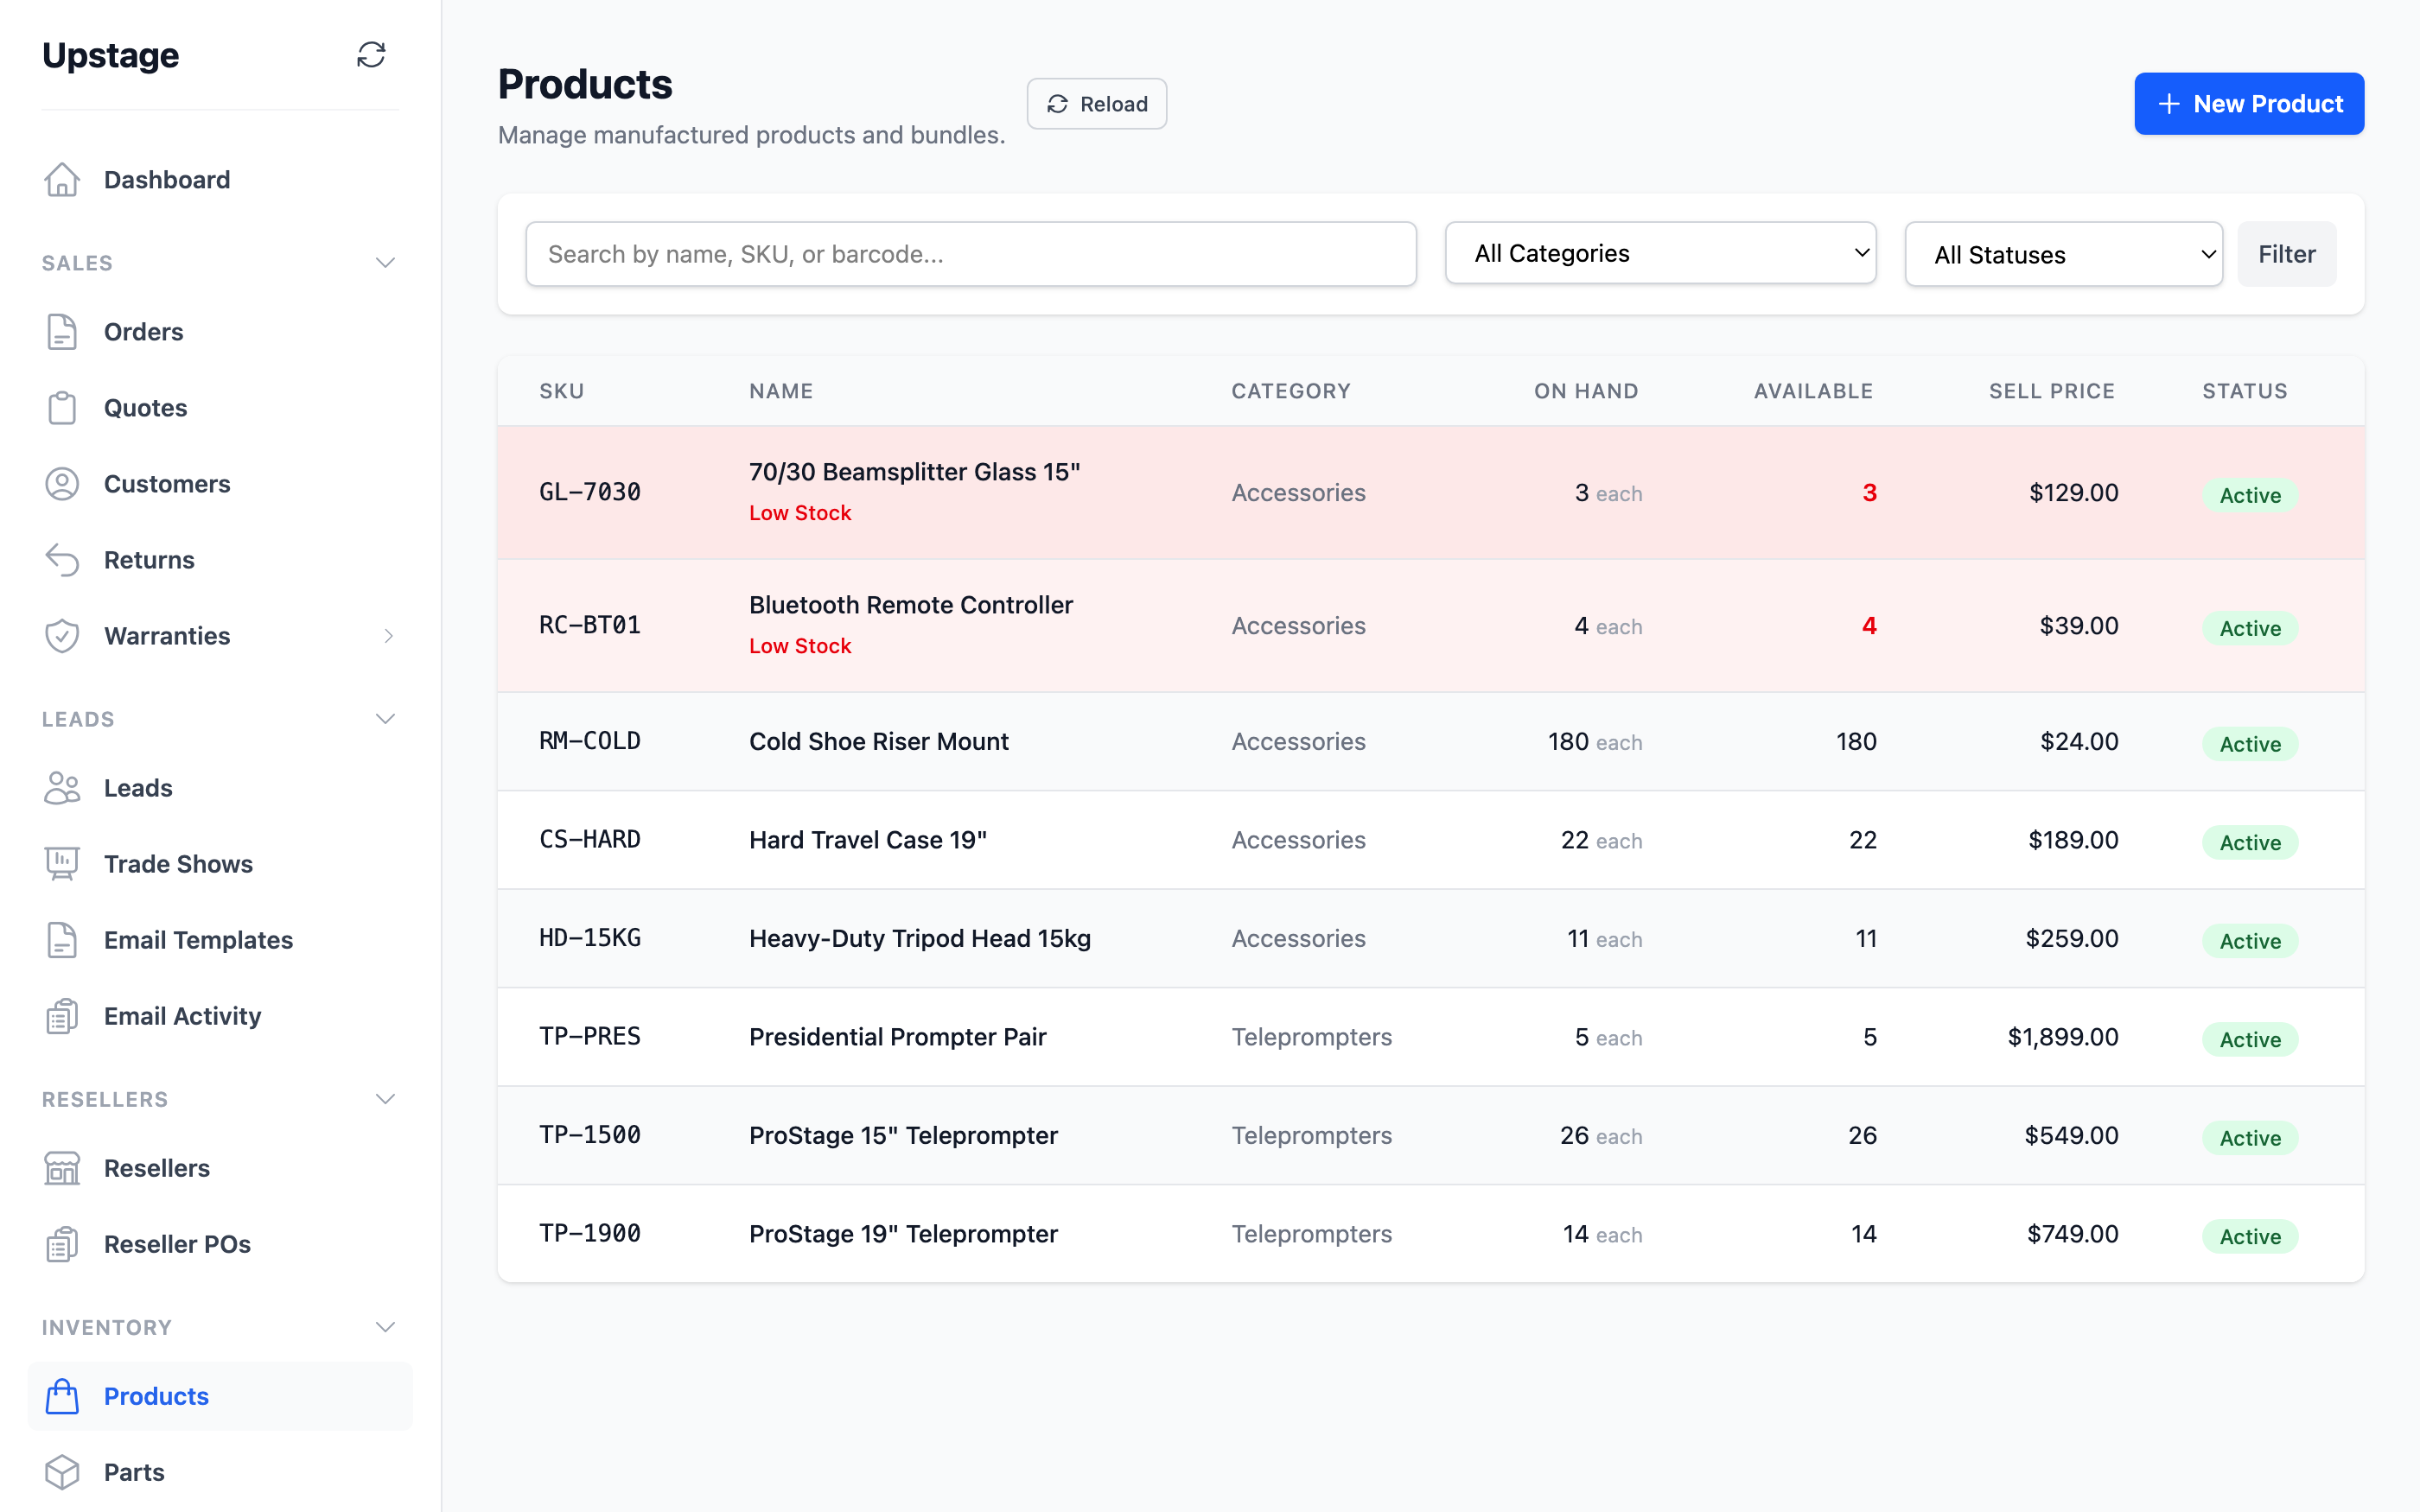Click the Trade Shows presentation icon

pyautogui.click(x=62, y=864)
